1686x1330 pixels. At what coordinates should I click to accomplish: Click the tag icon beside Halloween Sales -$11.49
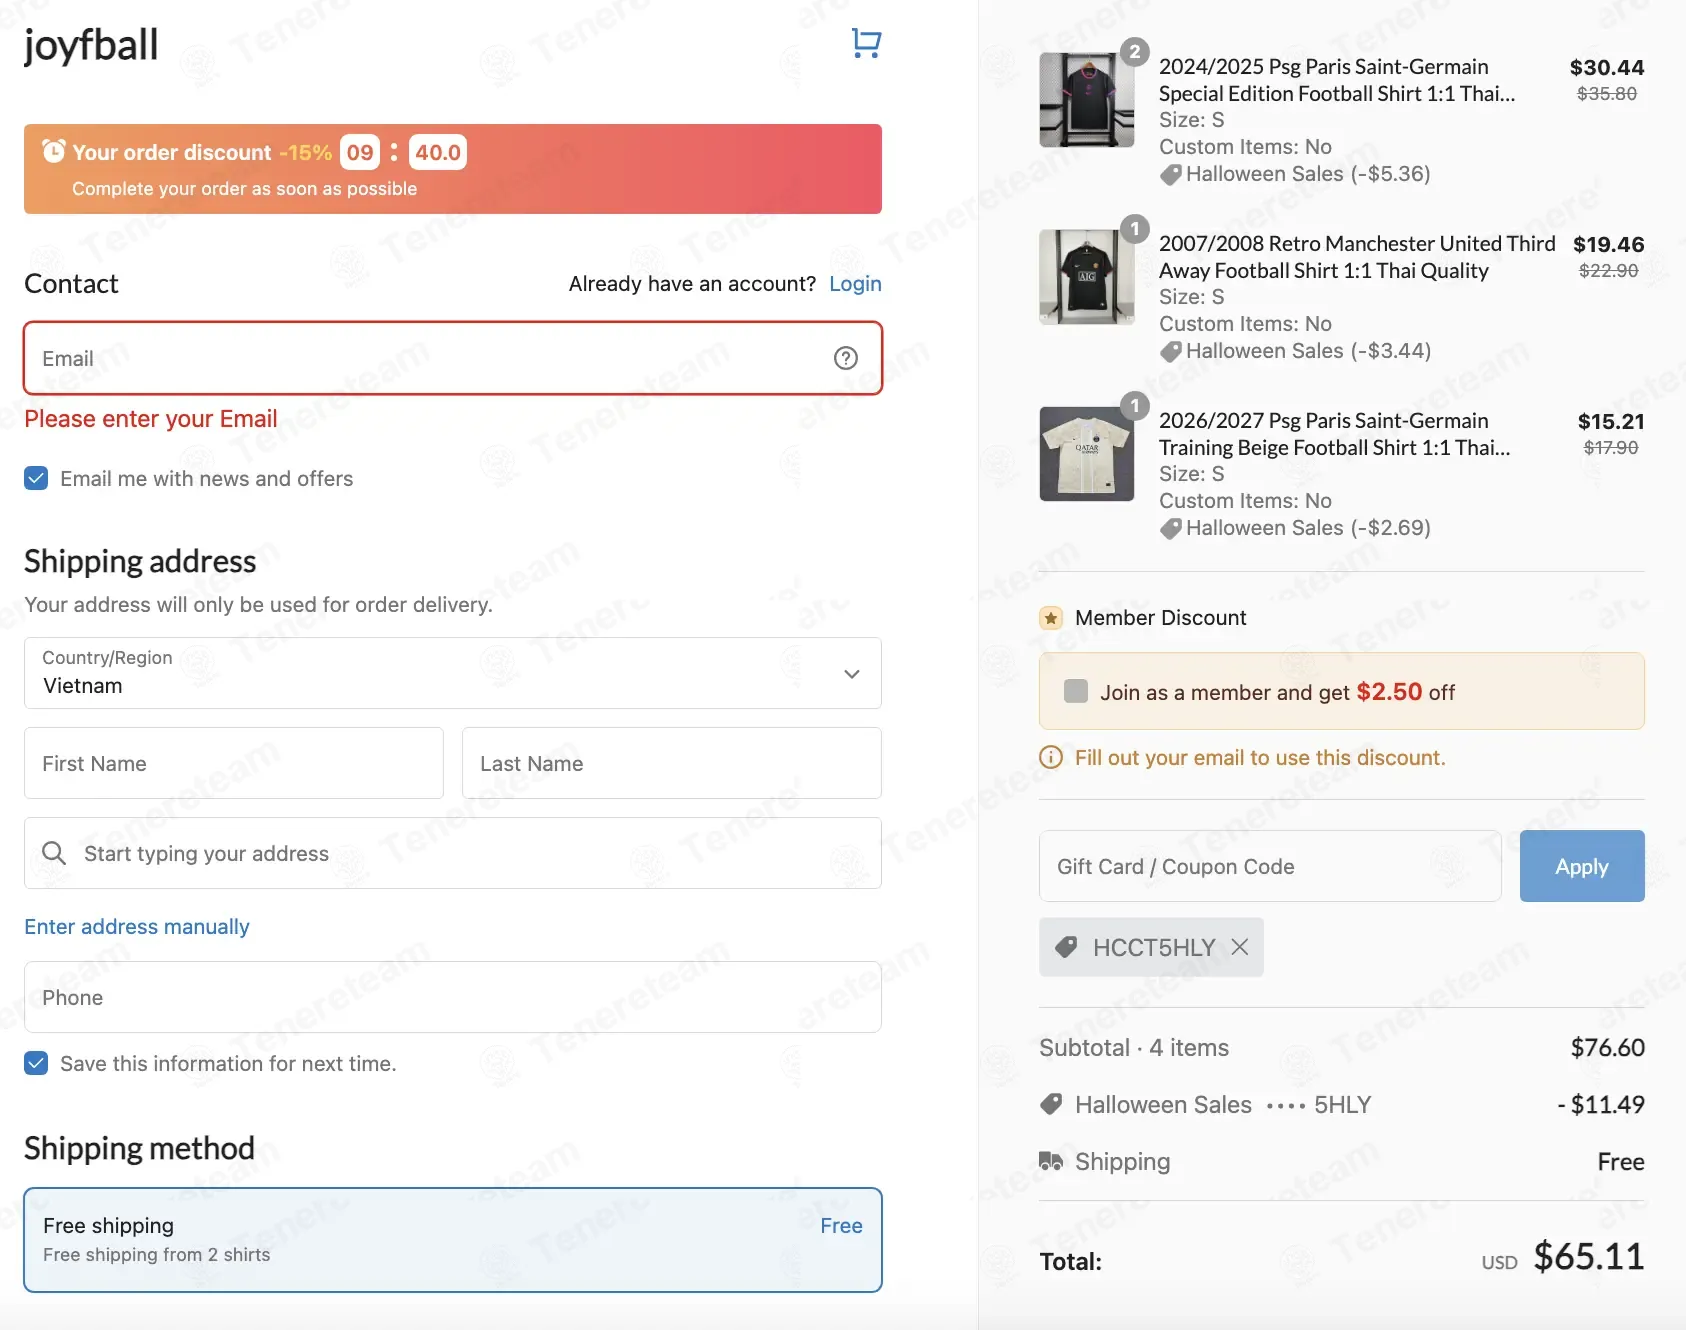coord(1051,1105)
